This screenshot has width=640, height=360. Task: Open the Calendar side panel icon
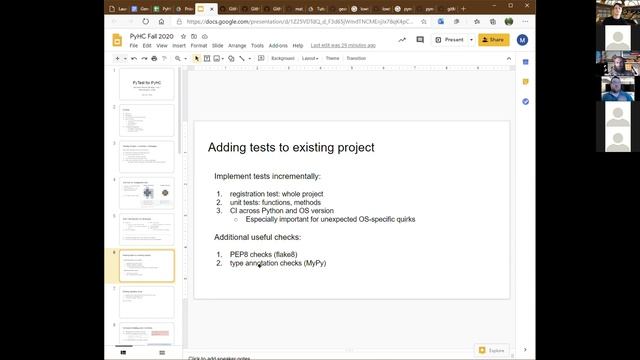[526, 62]
